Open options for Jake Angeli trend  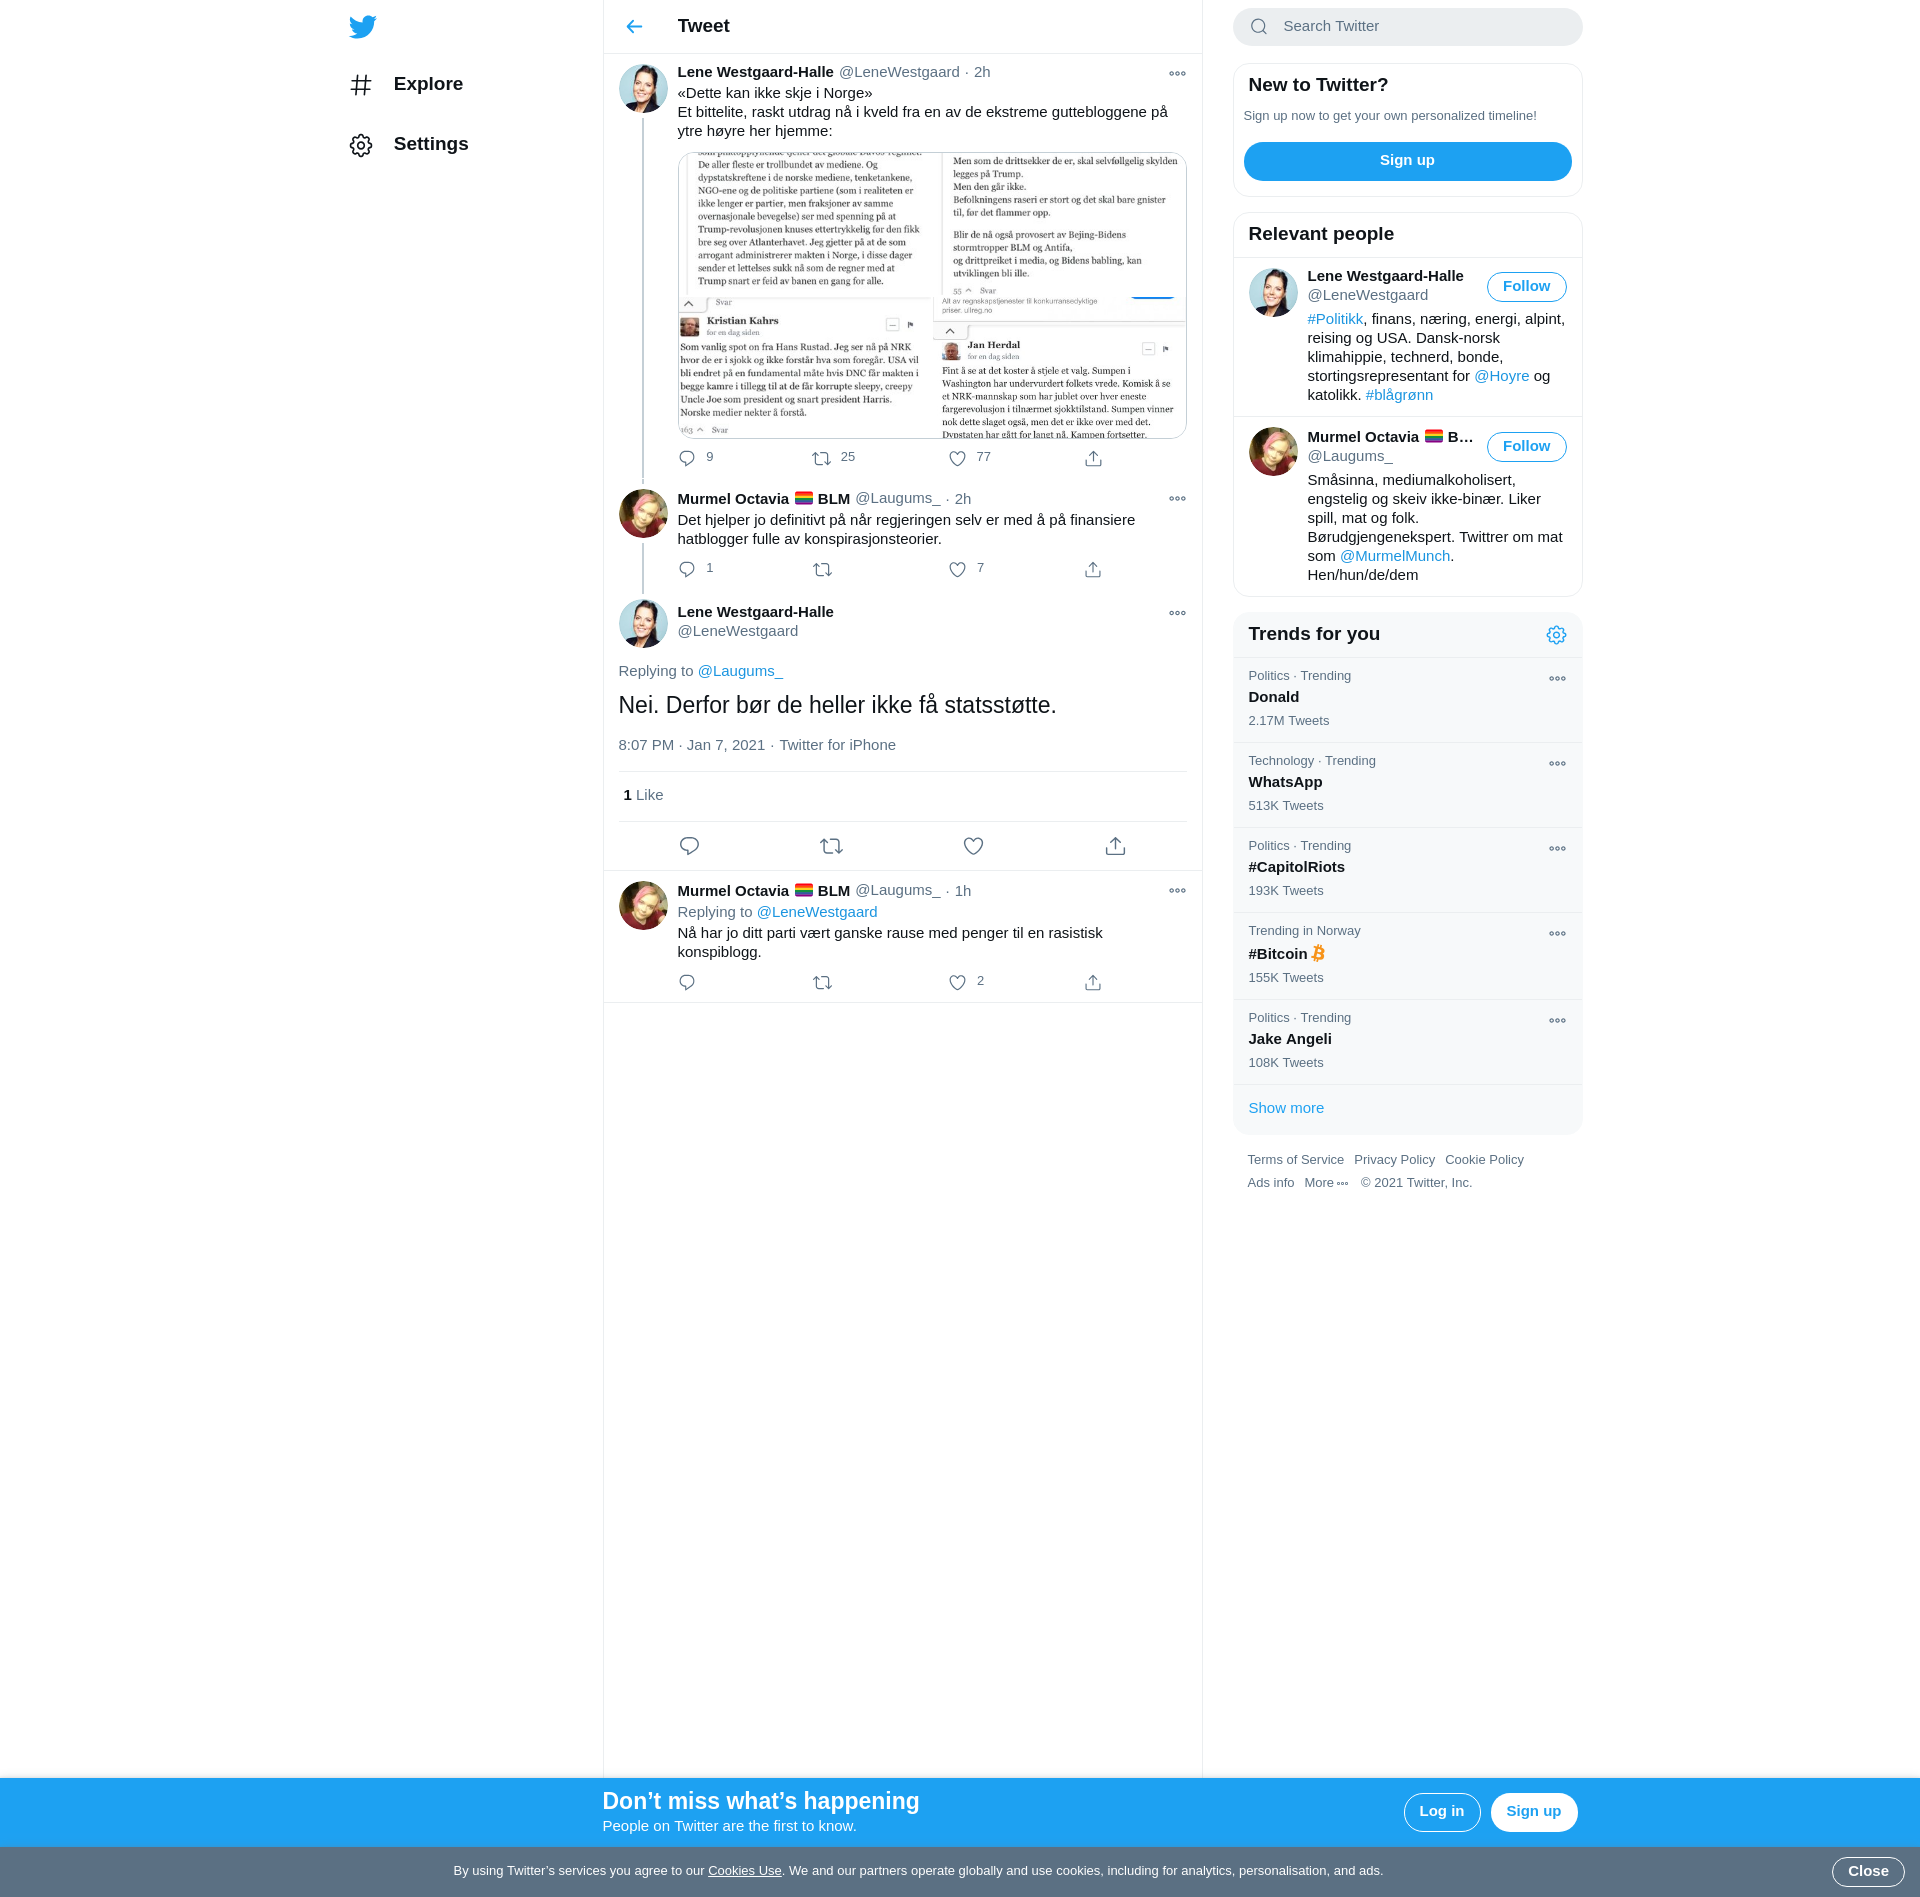[x=1557, y=1021]
